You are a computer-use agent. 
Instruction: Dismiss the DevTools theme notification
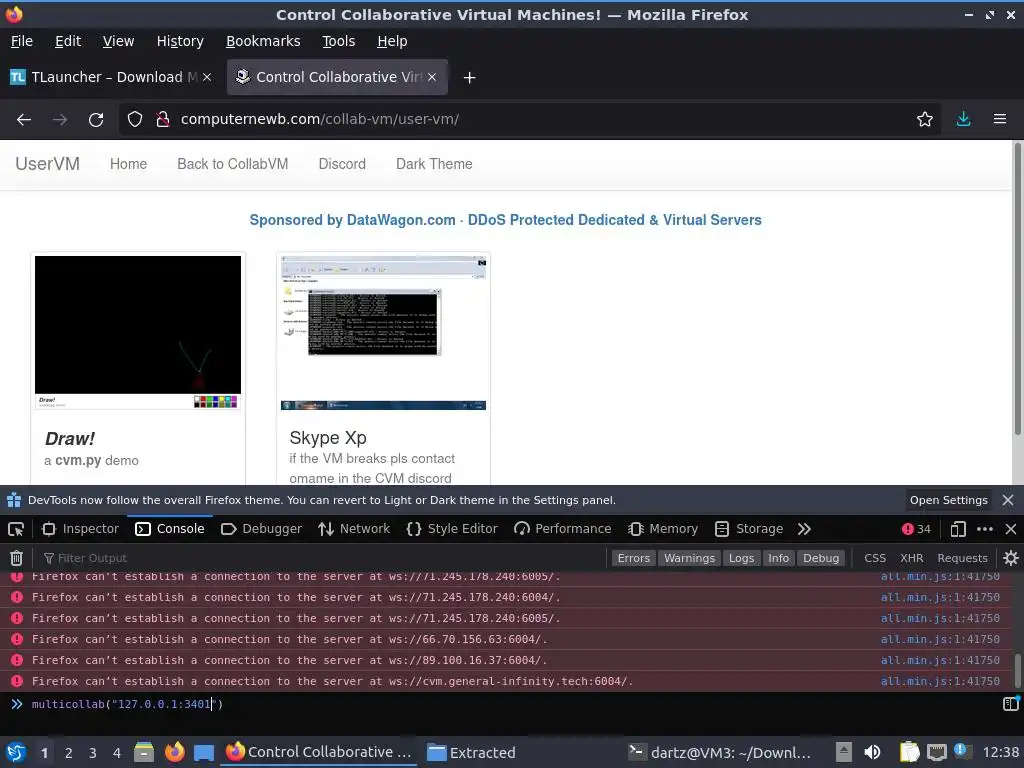click(x=1008, y=500)
